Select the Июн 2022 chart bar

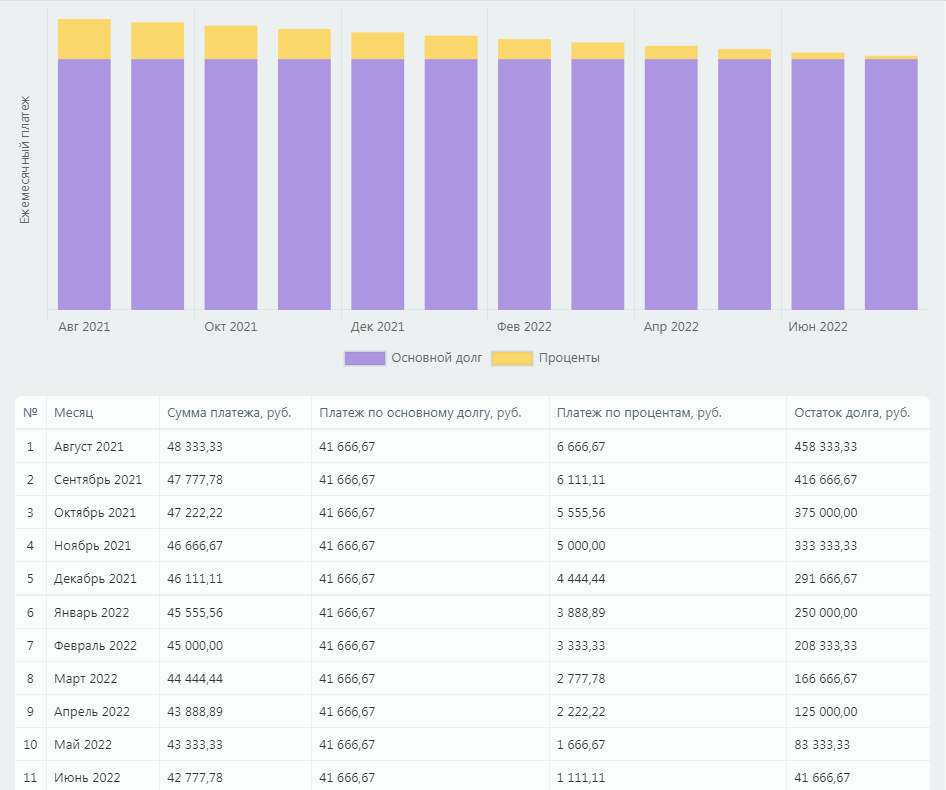[x=817, y=181]
